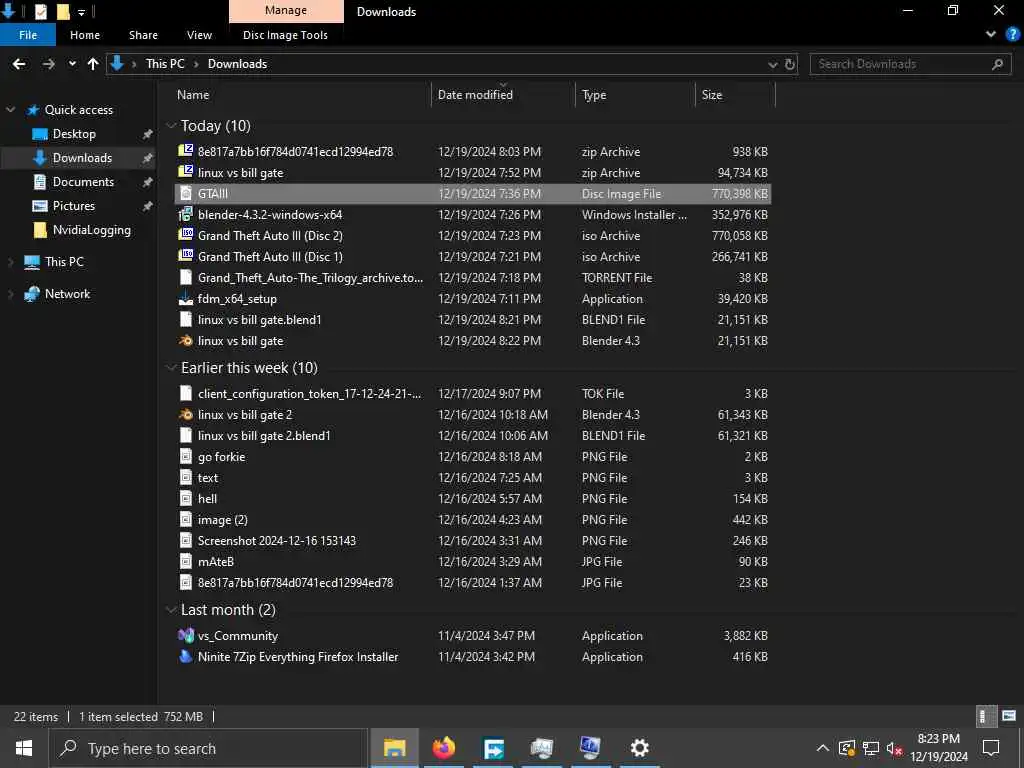Image resolution: width=1024 pixels, height=768 pixels.
Task: Switch to the Share ribbon tab
Action: tap(143, 35)
